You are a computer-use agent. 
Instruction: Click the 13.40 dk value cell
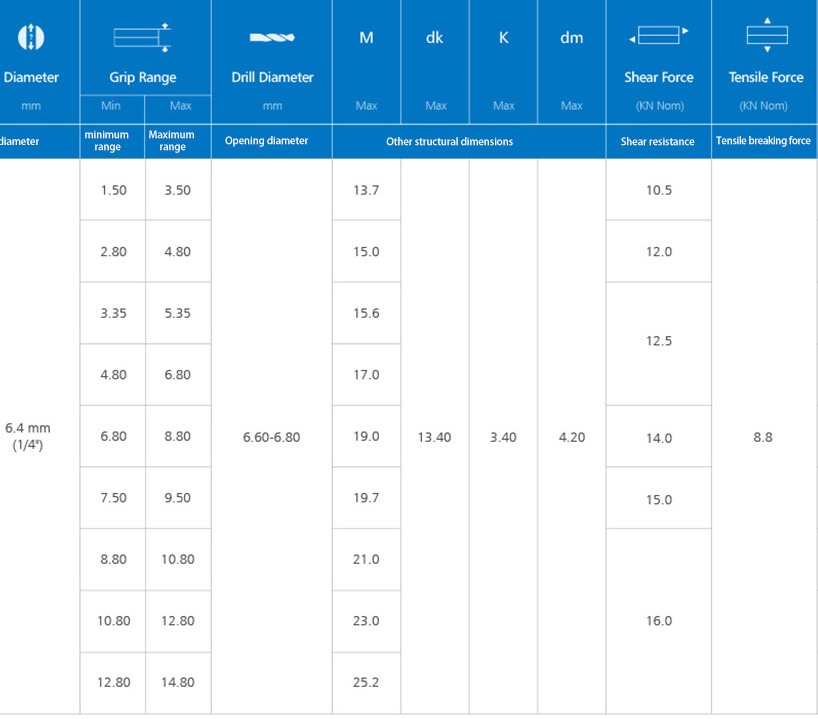(434, 437)
